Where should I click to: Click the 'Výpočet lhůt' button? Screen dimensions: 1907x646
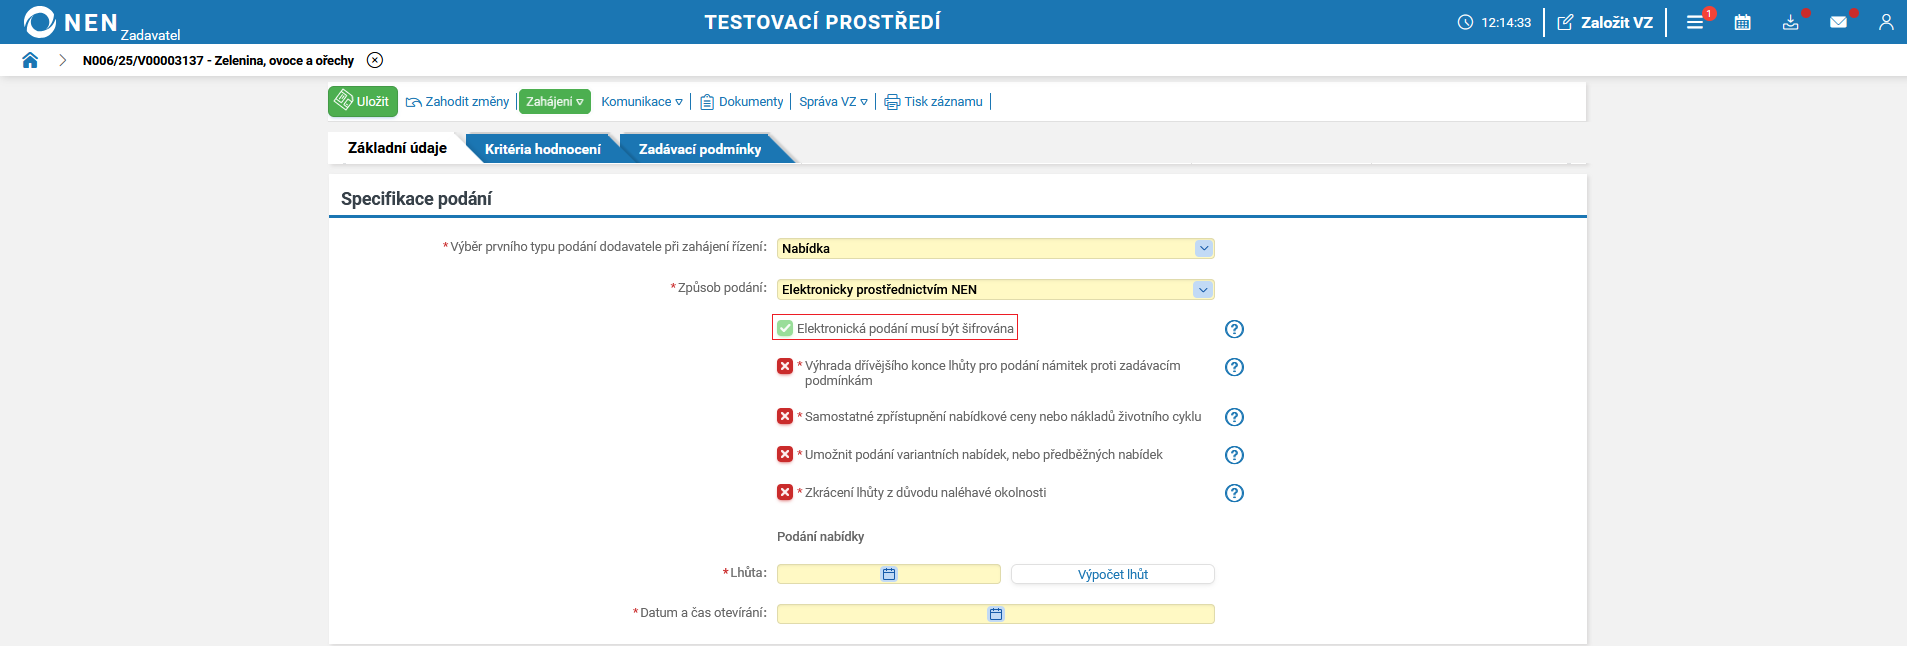point(1112,574)
